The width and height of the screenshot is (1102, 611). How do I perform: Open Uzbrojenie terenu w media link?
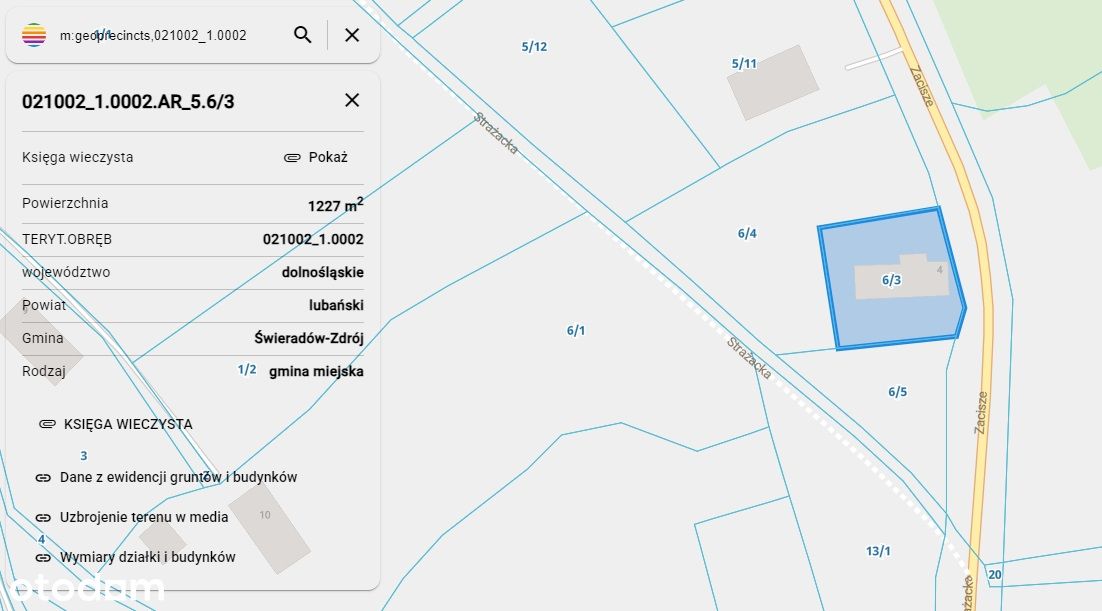tap(144, 517)
